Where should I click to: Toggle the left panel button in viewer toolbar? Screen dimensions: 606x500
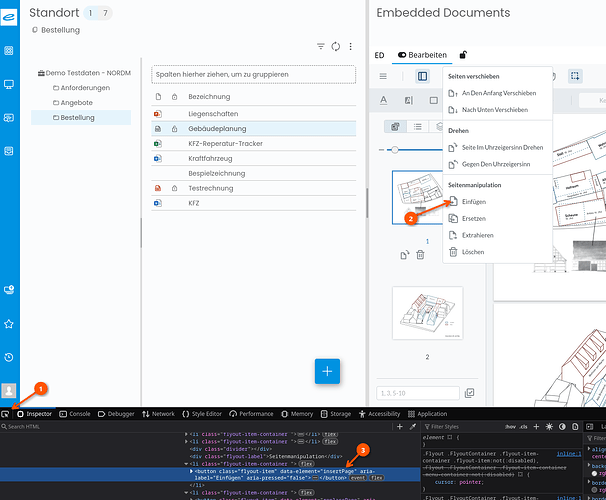tap(422, 76)
